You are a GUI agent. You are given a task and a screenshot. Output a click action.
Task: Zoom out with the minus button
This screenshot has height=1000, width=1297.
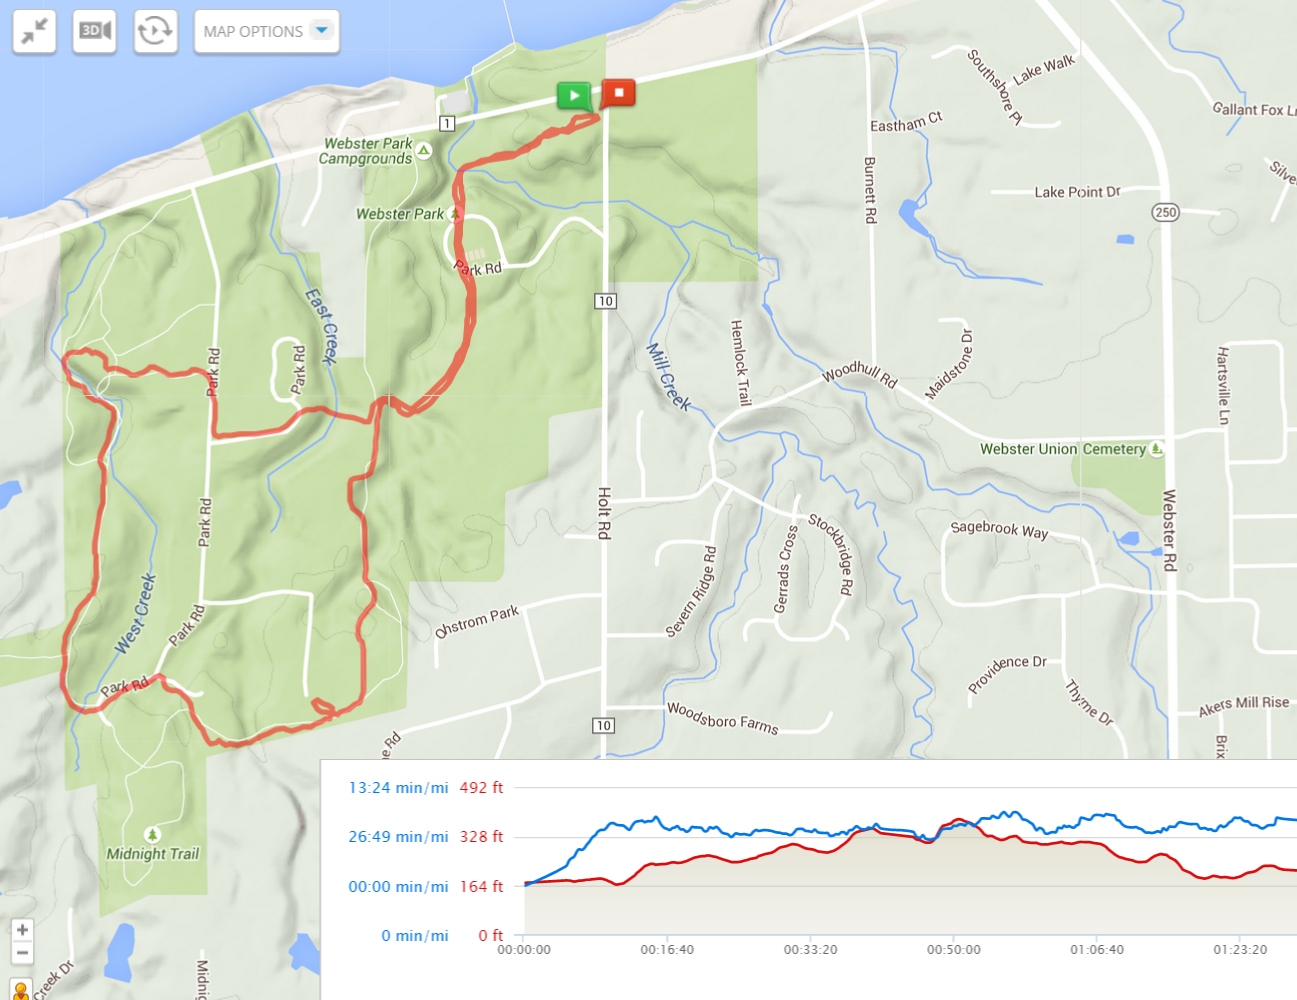click(x=22, y=953)
